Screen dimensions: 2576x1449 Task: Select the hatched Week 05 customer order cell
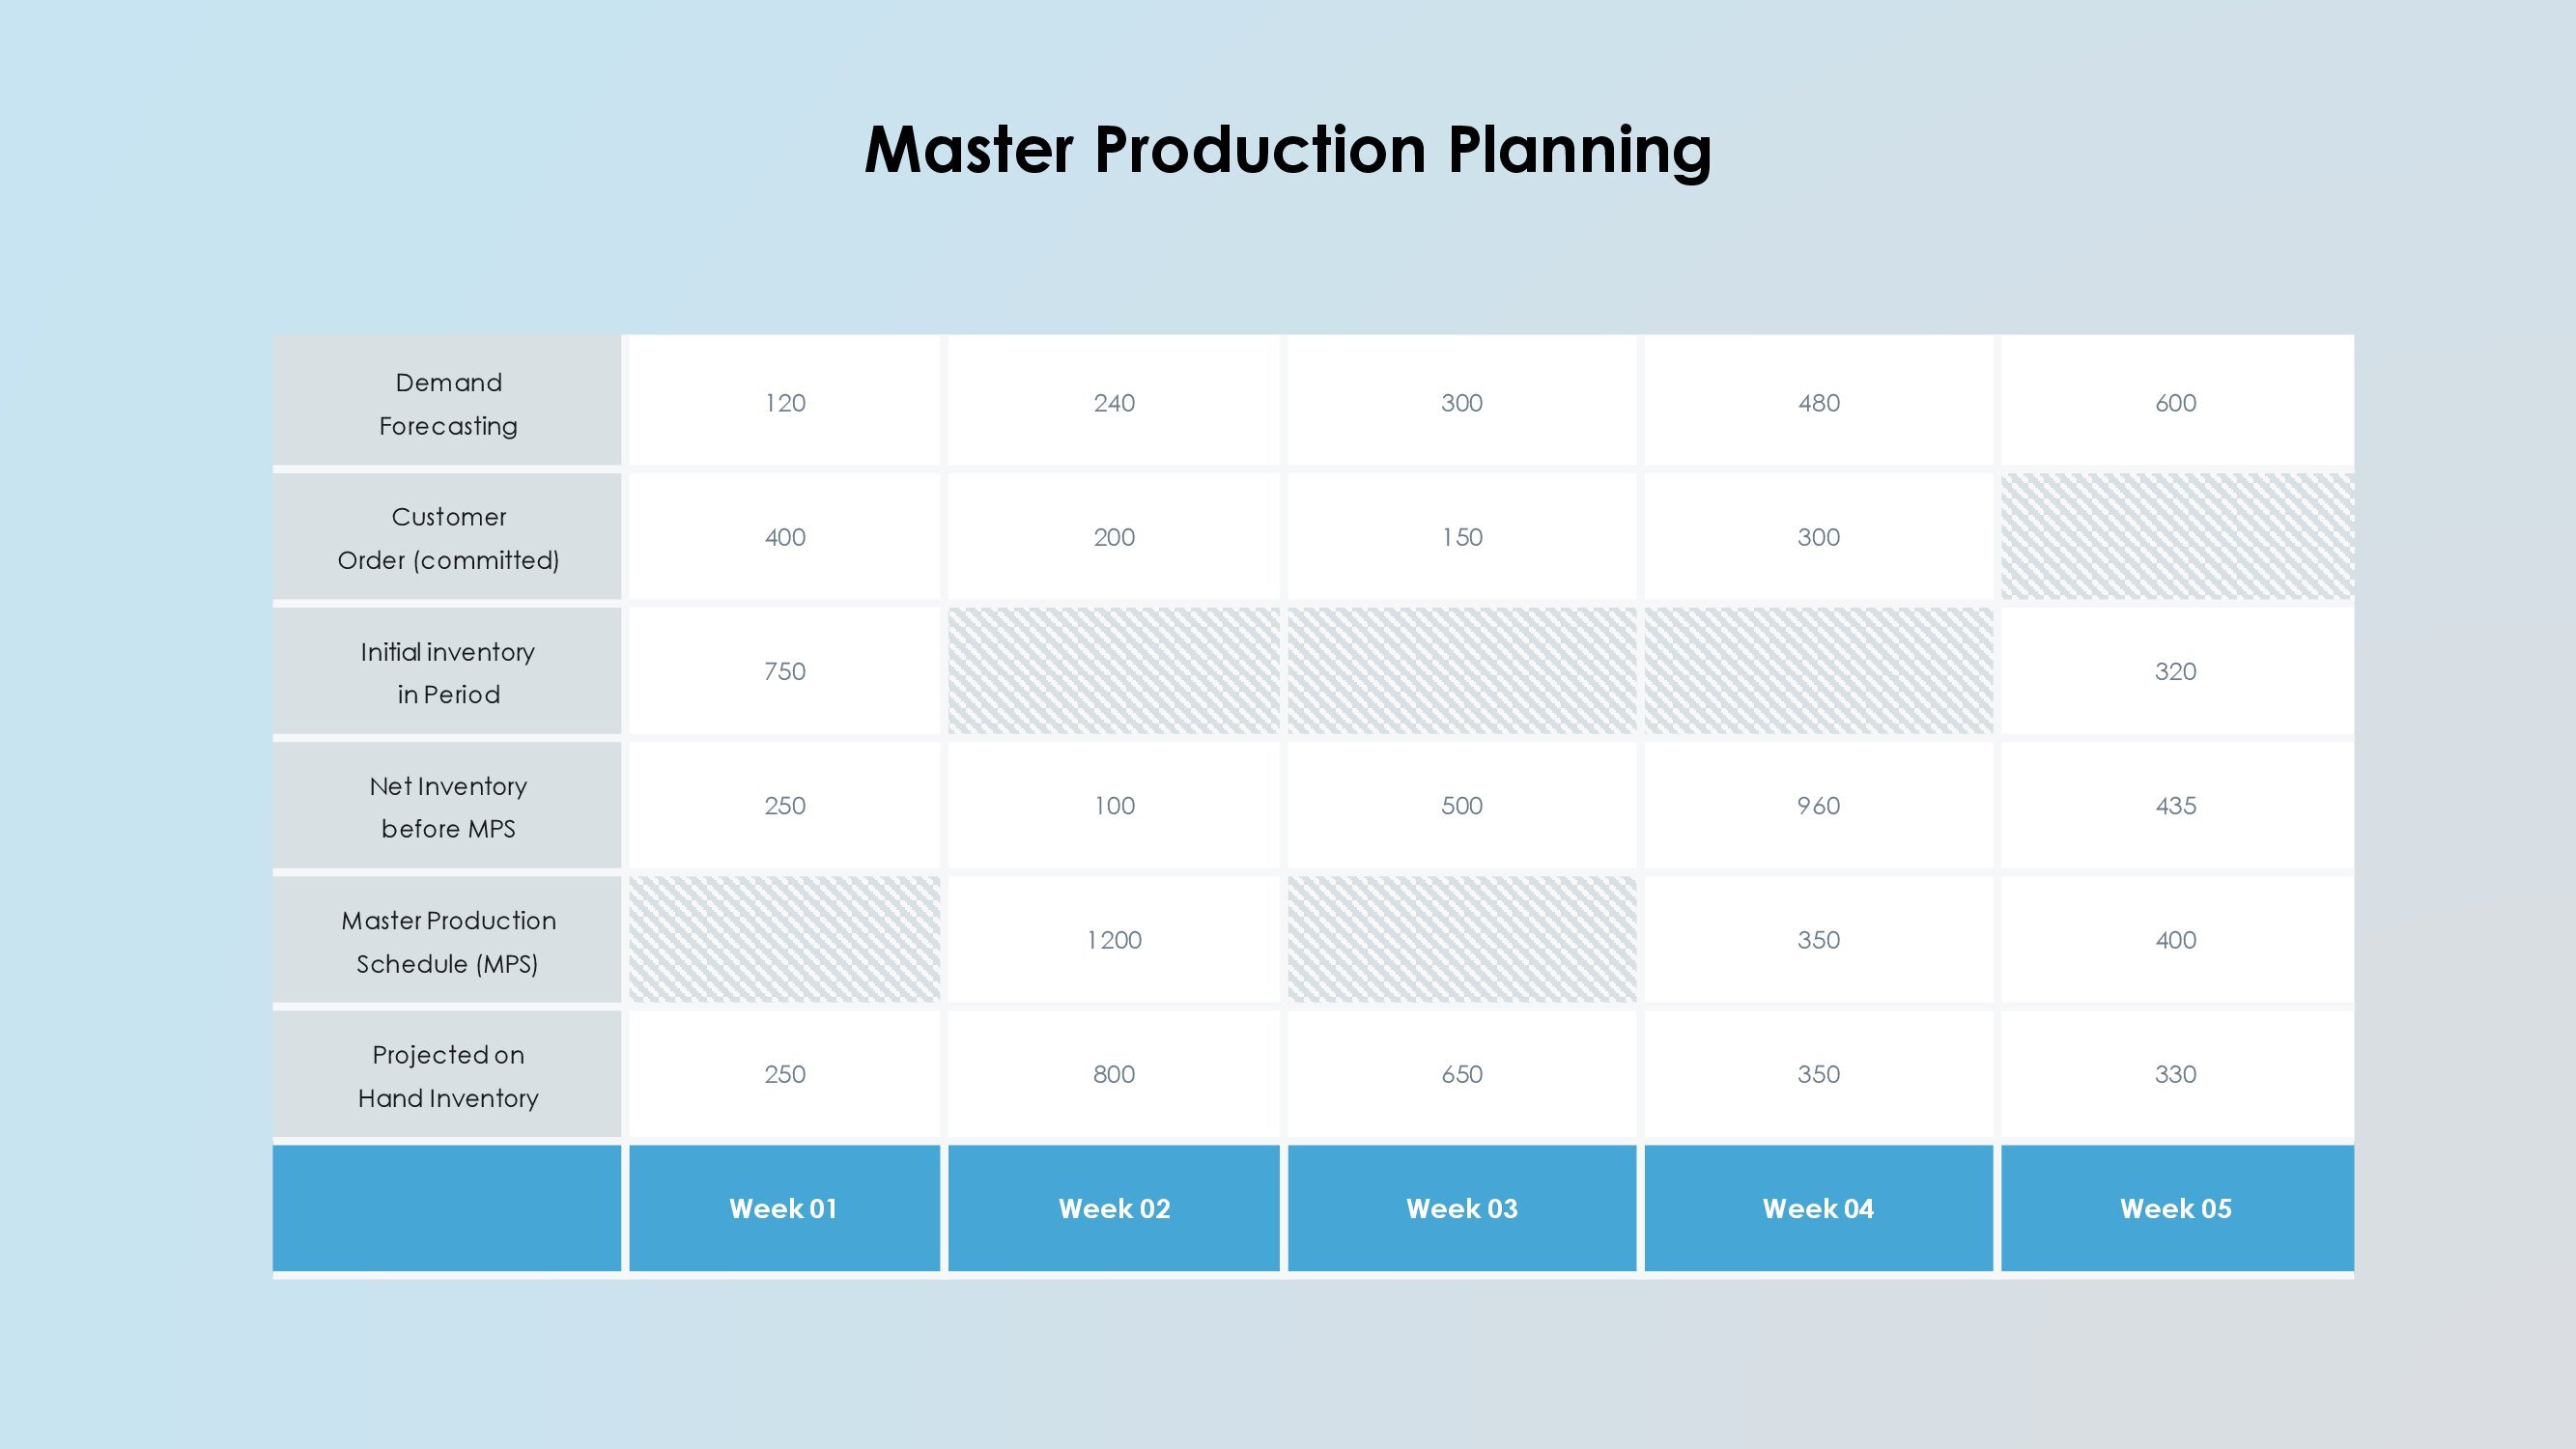point(2177,537)
